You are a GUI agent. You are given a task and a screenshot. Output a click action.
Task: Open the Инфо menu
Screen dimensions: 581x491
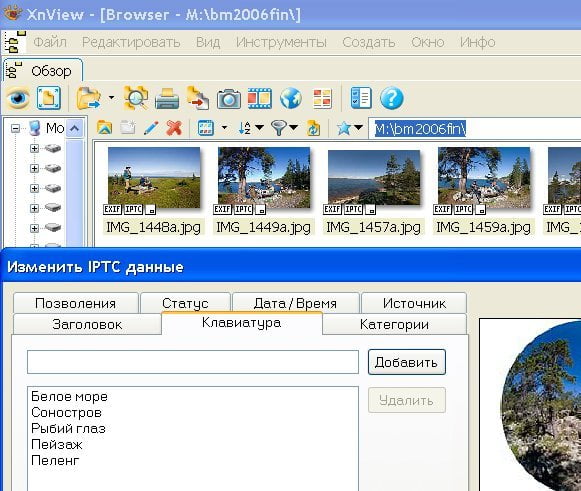[478, 42]
